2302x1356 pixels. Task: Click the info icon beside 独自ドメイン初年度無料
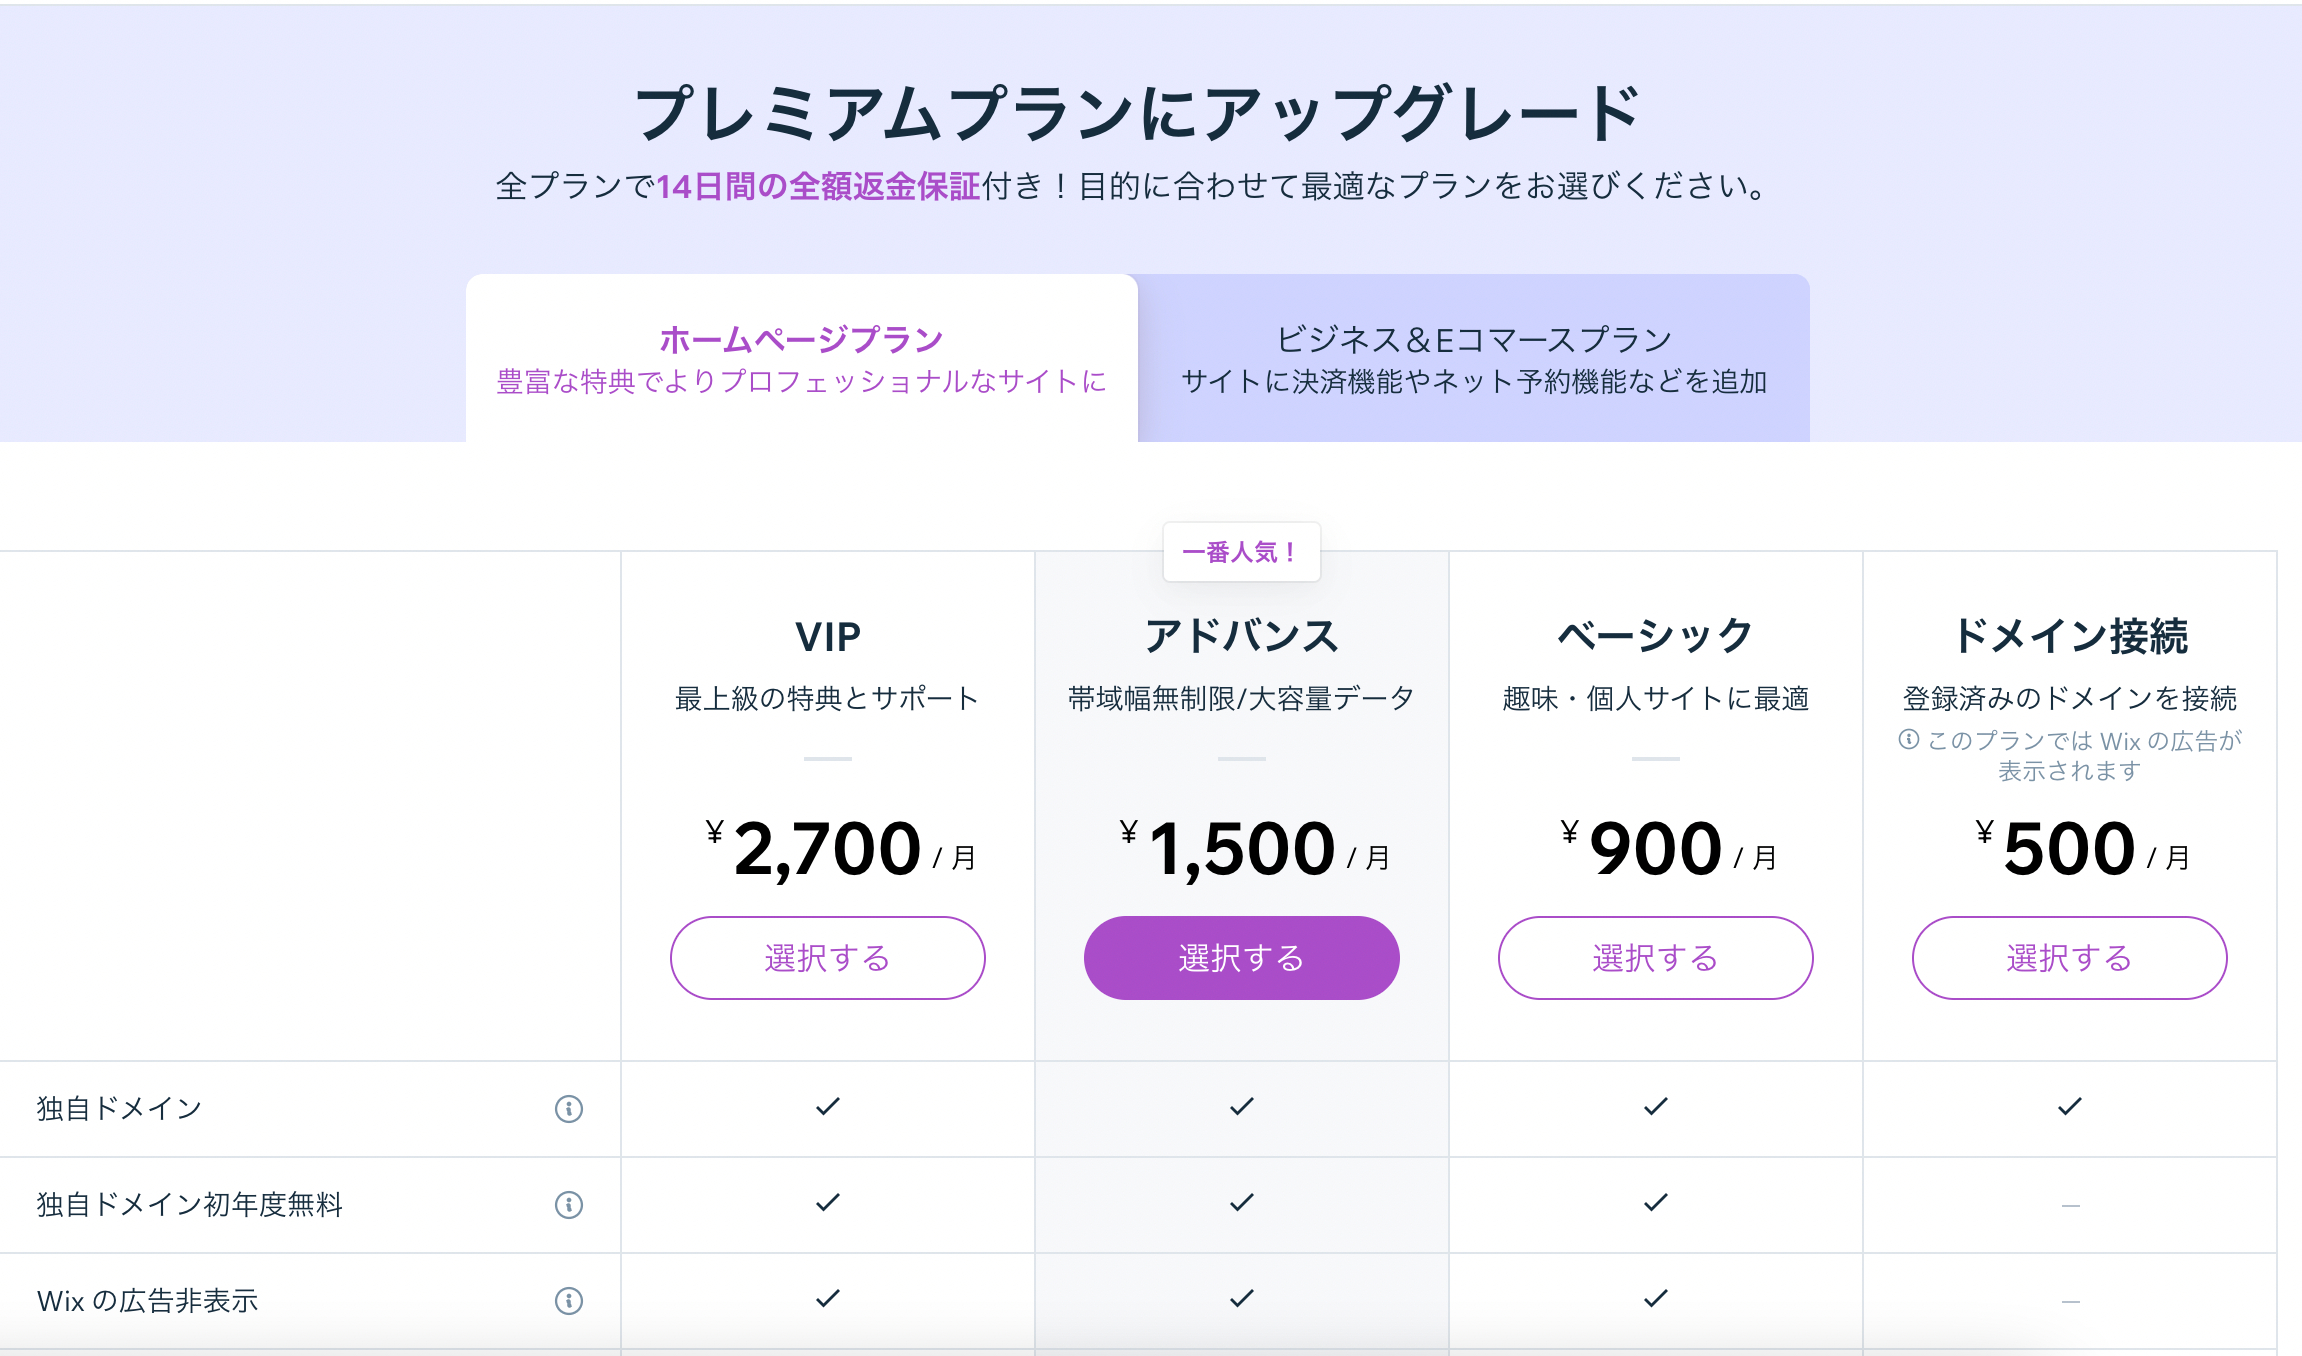click(568, 1206)
